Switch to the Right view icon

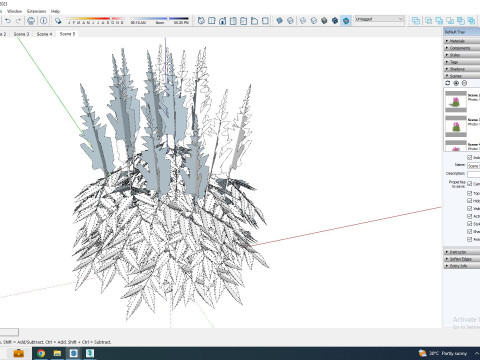(233, 21)
